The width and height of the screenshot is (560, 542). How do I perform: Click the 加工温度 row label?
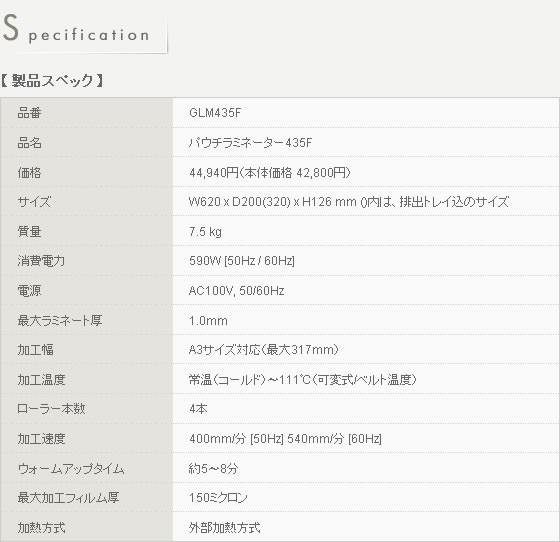coord(41,380)
